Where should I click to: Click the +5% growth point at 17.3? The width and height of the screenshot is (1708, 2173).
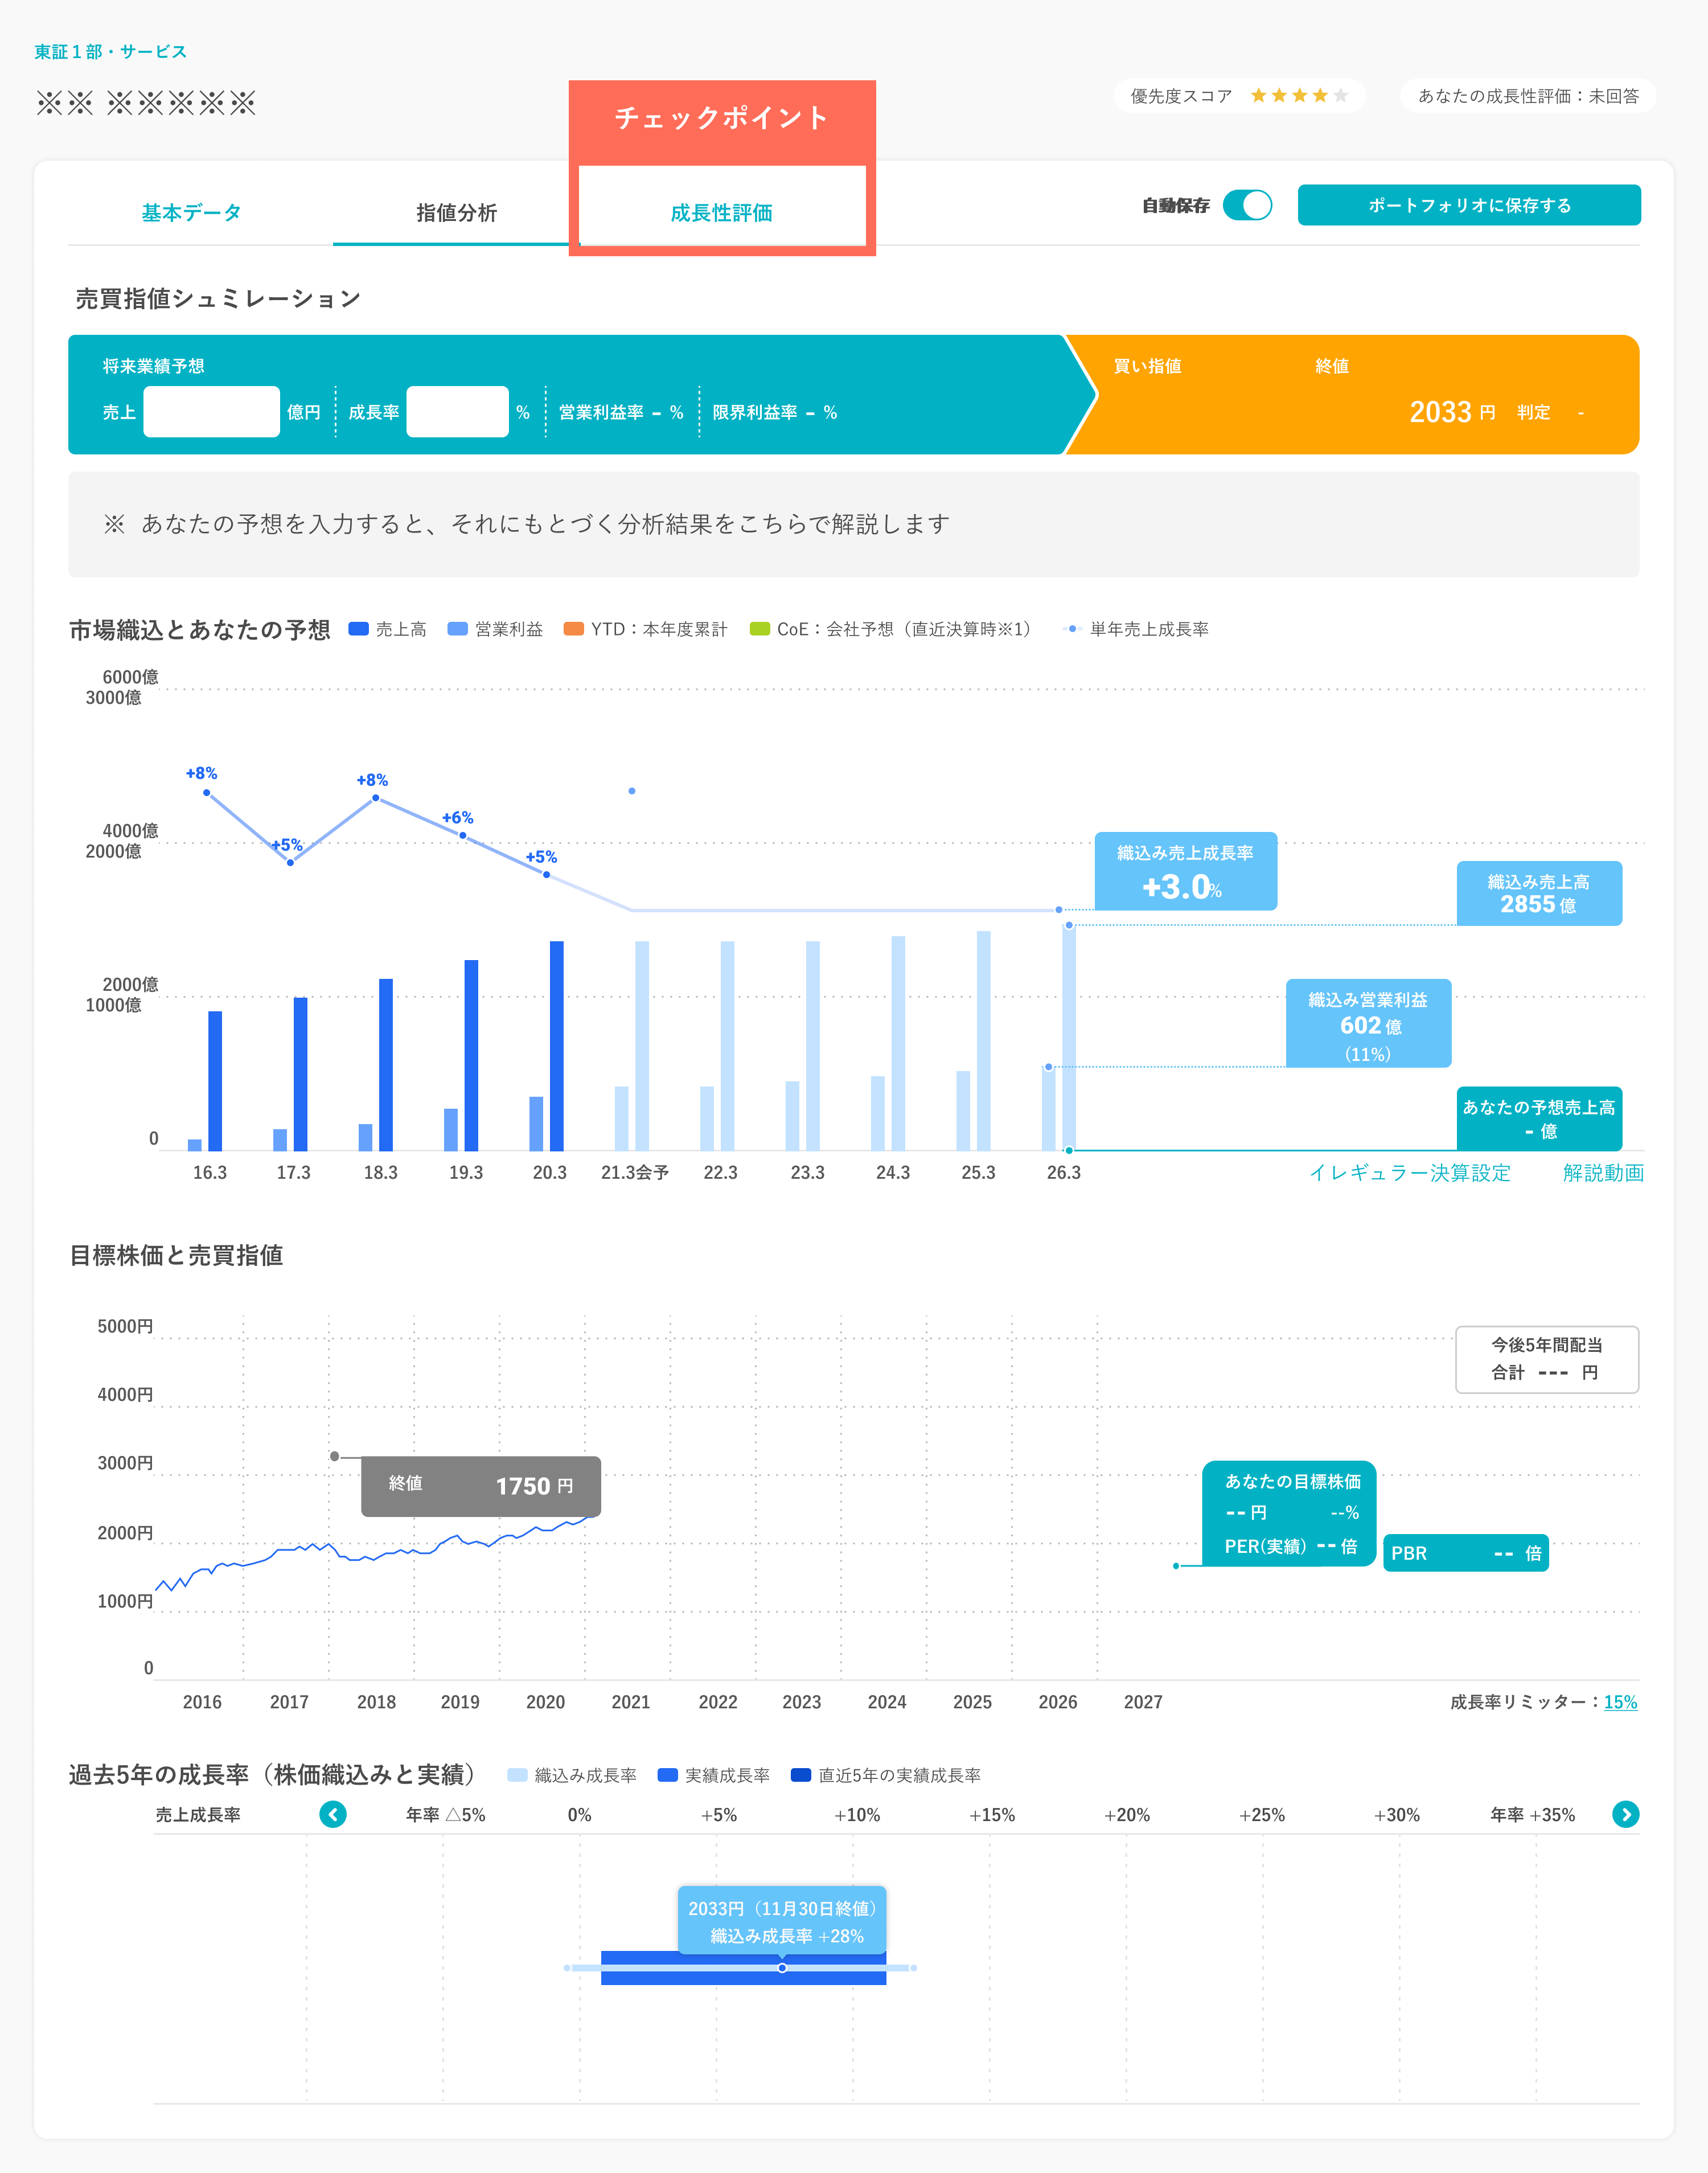(x=290, y=862)
